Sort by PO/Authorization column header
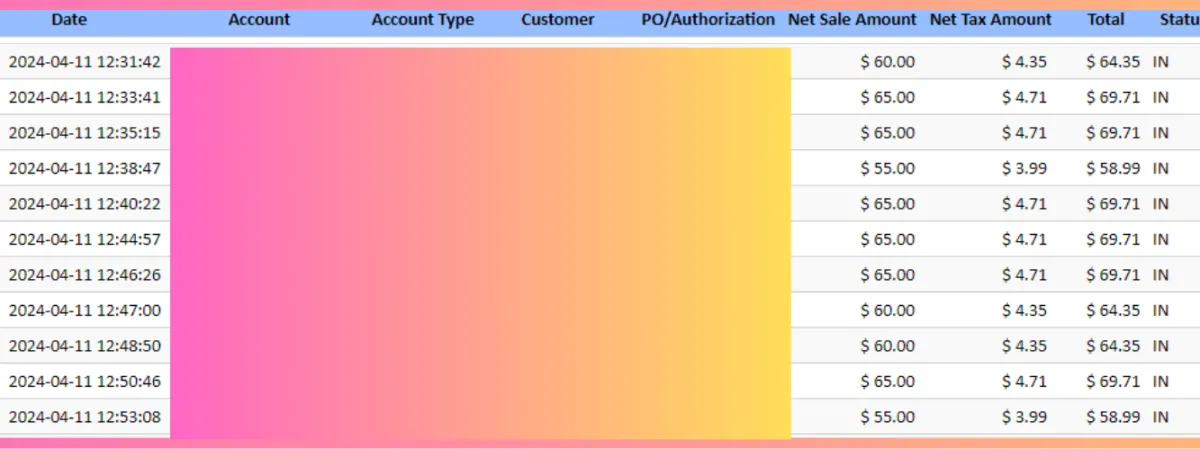The width and height of the screenshot is (1200, 449). point(708,19)
